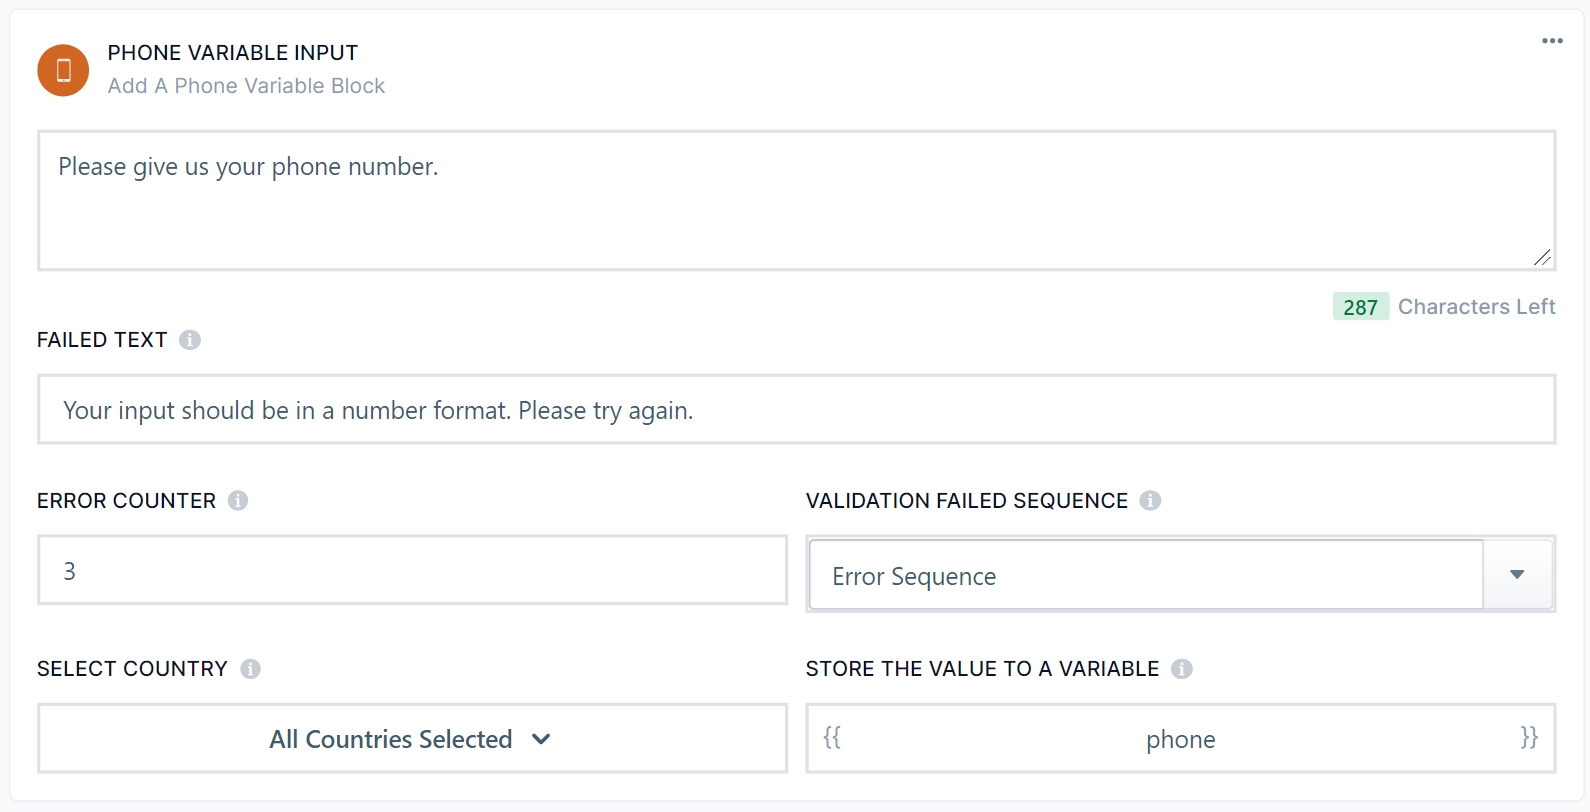Click the Select Country info icon

coord(251,669)
